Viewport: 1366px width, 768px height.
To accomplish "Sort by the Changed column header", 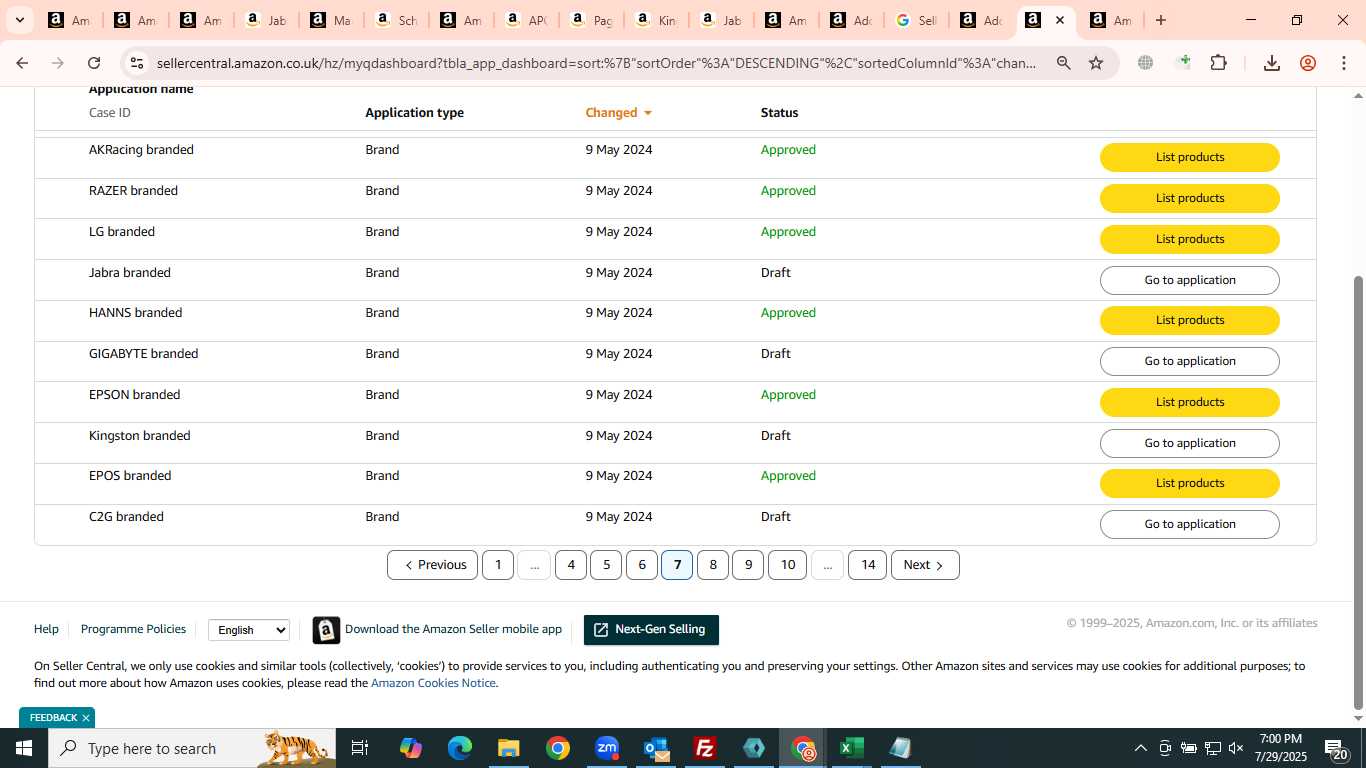I will [x=619, y=113].
